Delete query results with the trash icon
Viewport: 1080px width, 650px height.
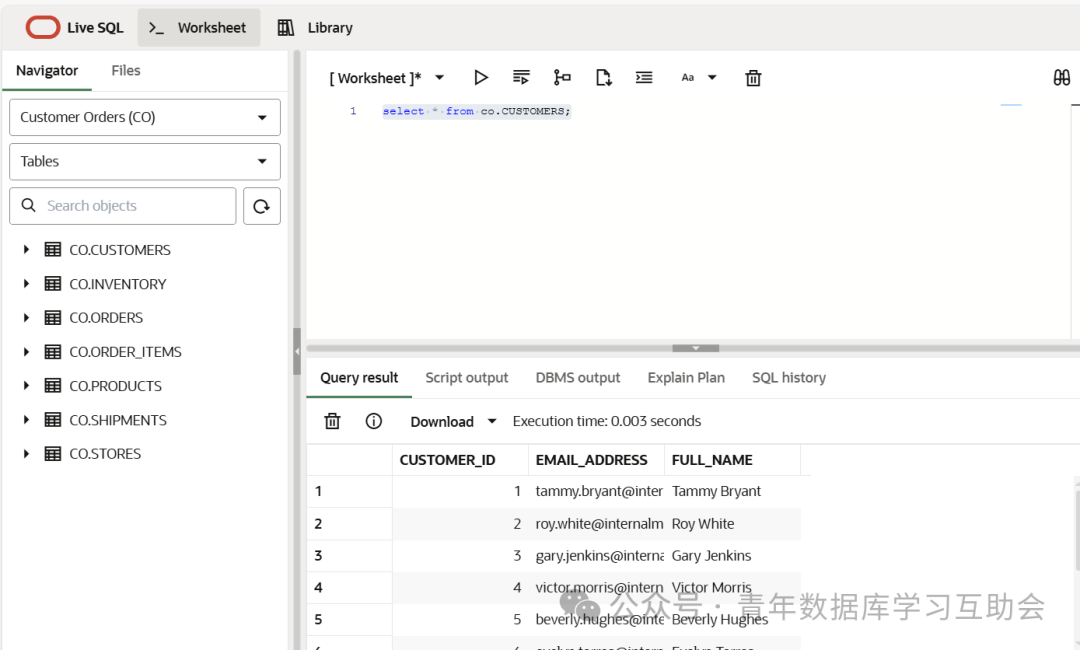click(x=333, y=421)
